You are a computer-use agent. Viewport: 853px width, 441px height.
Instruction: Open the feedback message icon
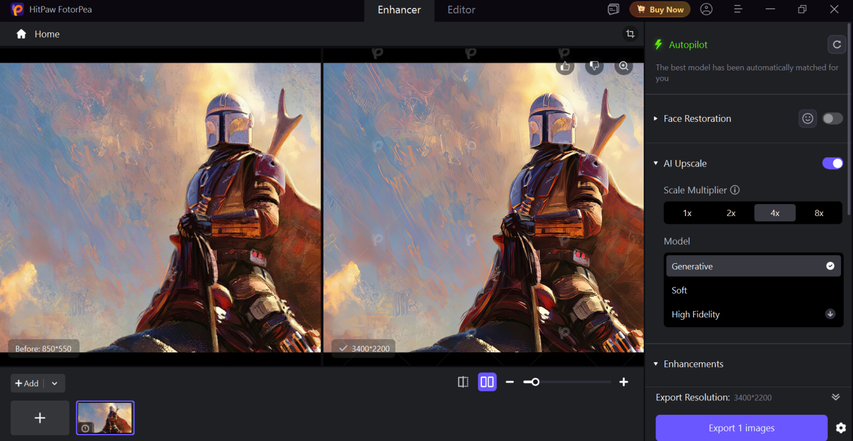coord(614,9)
